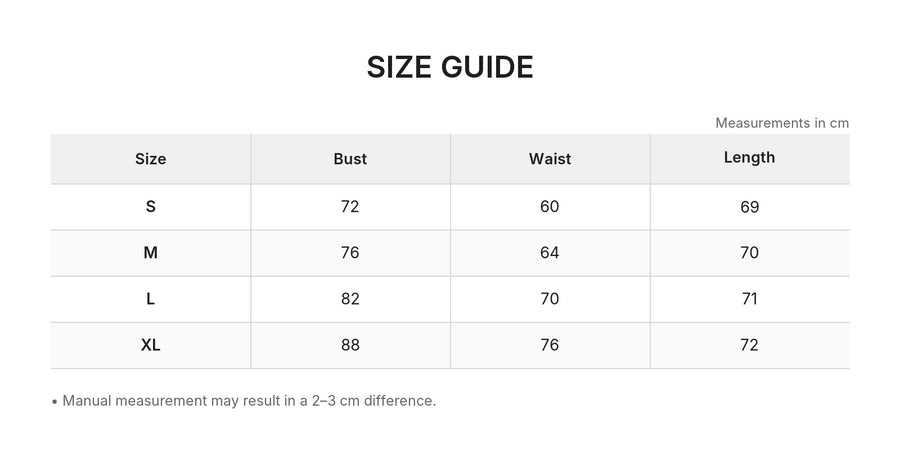The image size is (900, 467).
Task: Select the Length column header
Action: (749, 158)
